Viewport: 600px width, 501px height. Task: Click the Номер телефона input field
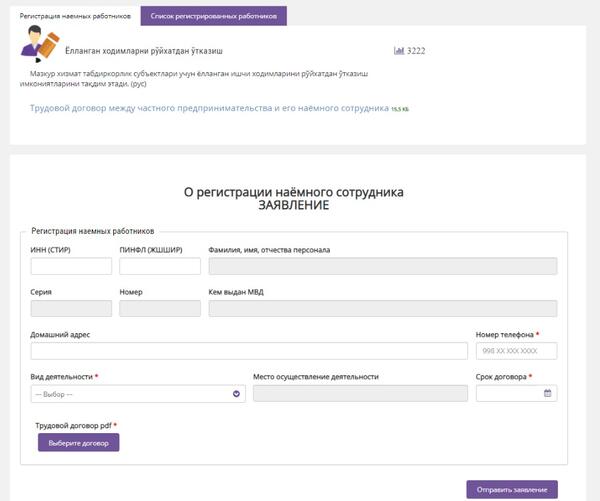516,351
